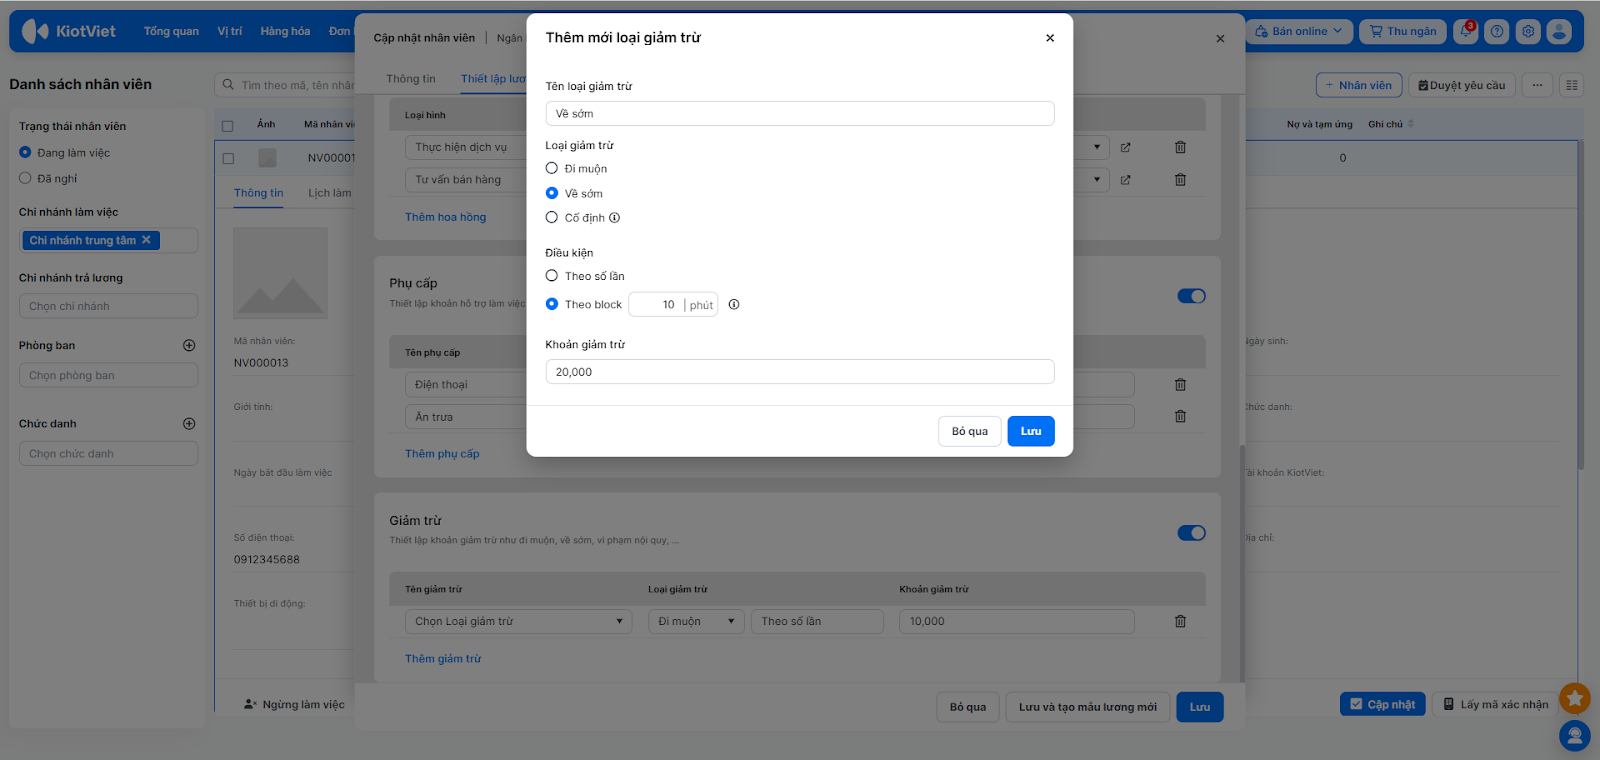
Task: Click the Lưu button in the dialog
Action: (1030, 431)
